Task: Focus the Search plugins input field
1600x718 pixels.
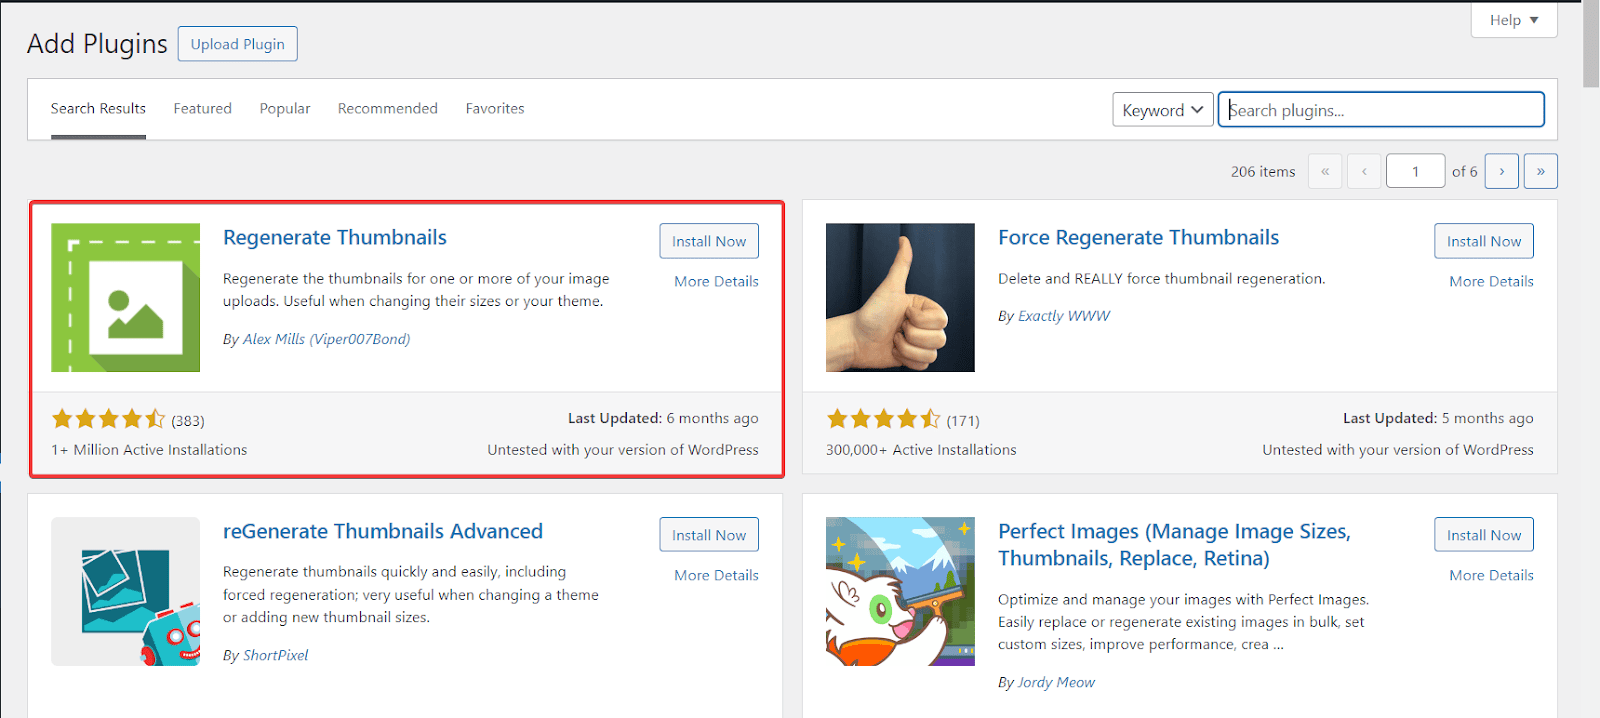Action: coord(1381,110)
